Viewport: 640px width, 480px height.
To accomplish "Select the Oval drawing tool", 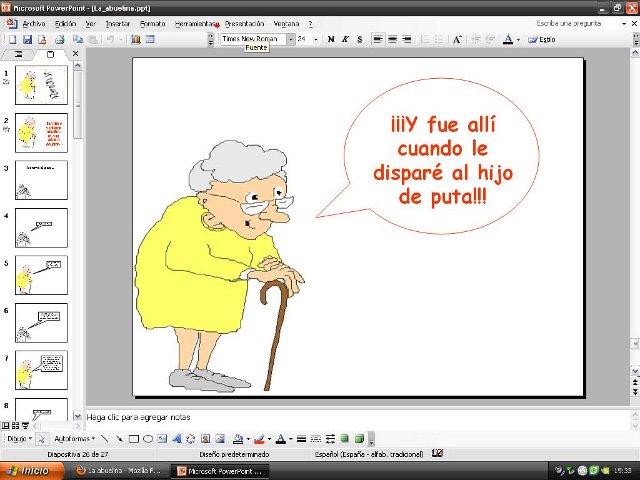I will (x=148, y=438).
